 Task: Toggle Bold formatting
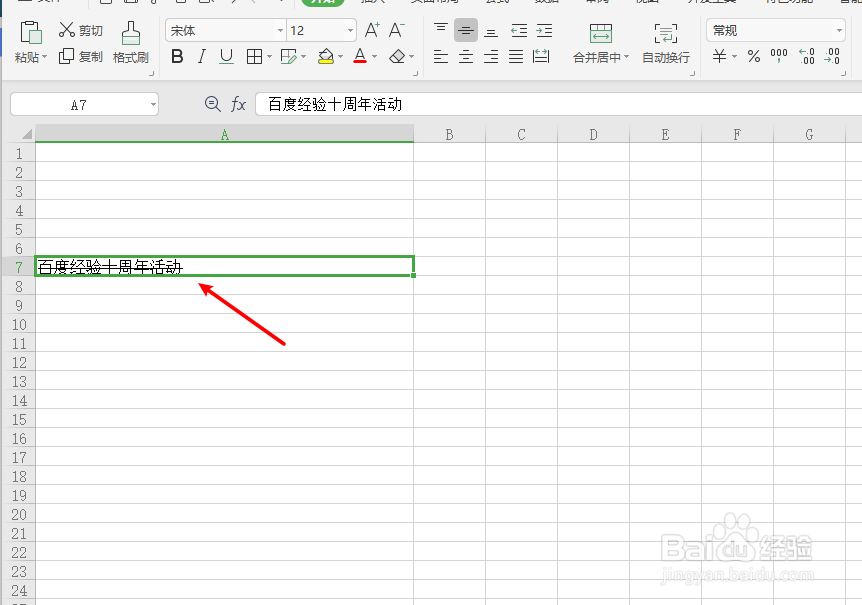tap(177, 56)
